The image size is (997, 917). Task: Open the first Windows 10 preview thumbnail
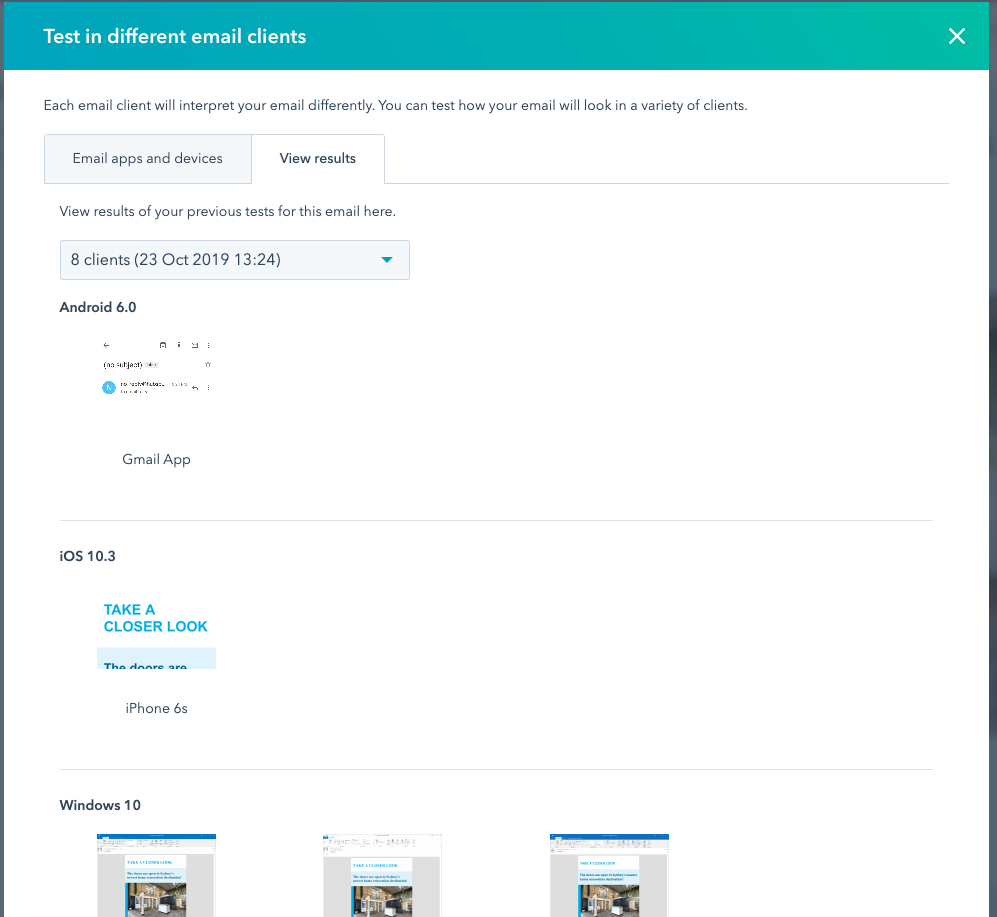(x=156, y=875)
